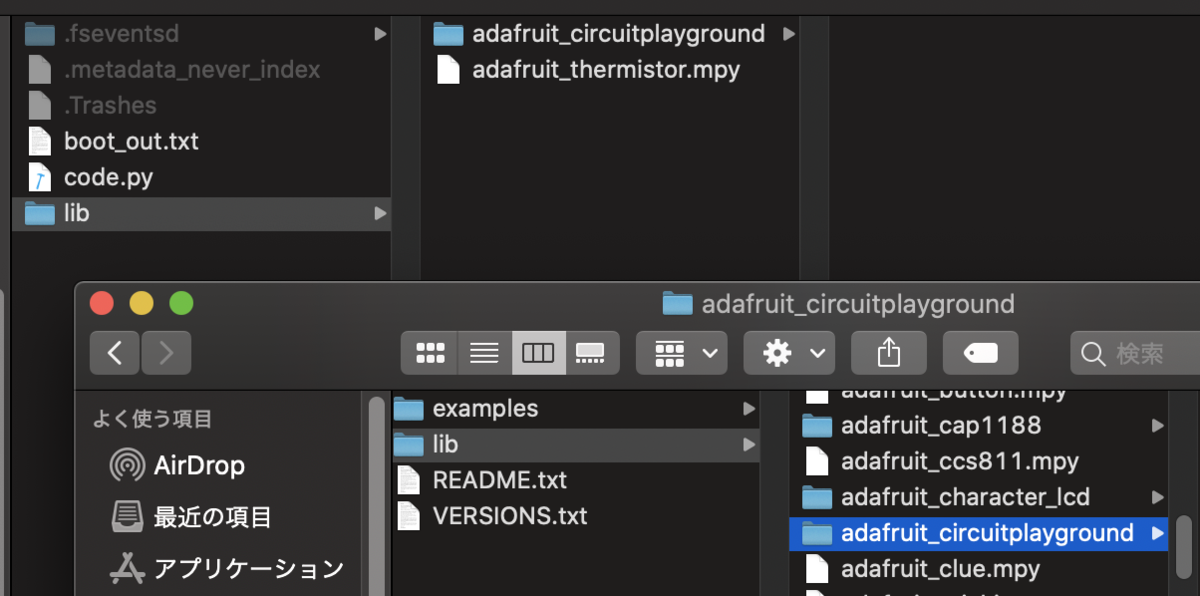Select highlighted adafruit_circuitplayground folder in front window
Screen dimensions: 1200x596
click(979, 533)
